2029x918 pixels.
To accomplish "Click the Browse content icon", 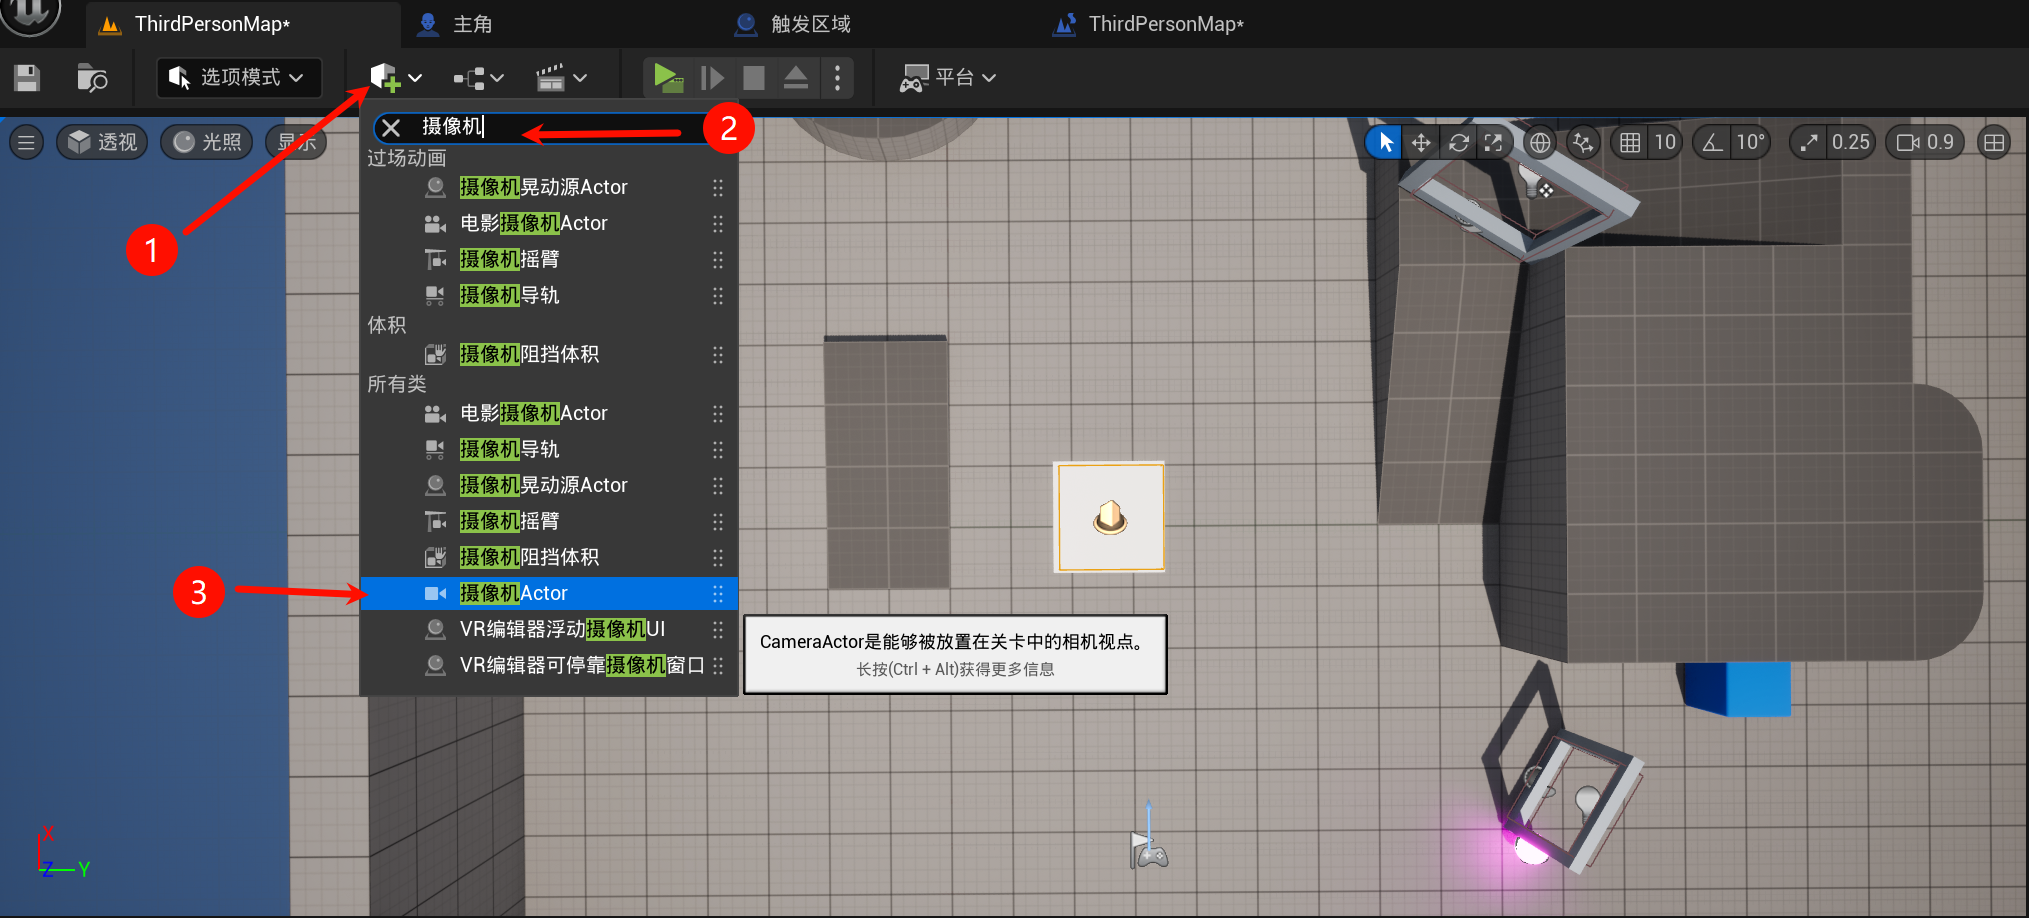I will (92, 78).
